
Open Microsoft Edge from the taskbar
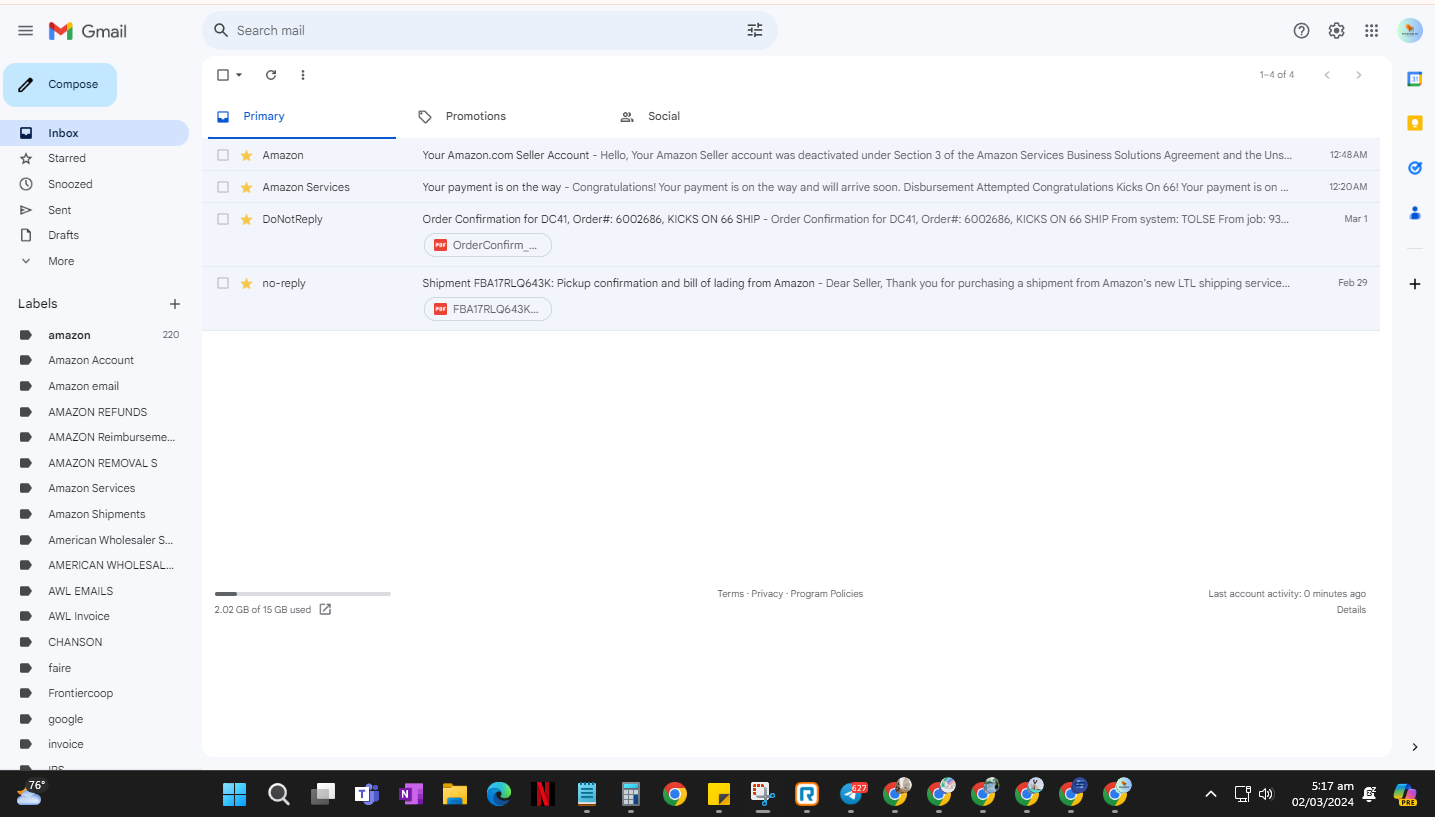[x=499, y=794]
